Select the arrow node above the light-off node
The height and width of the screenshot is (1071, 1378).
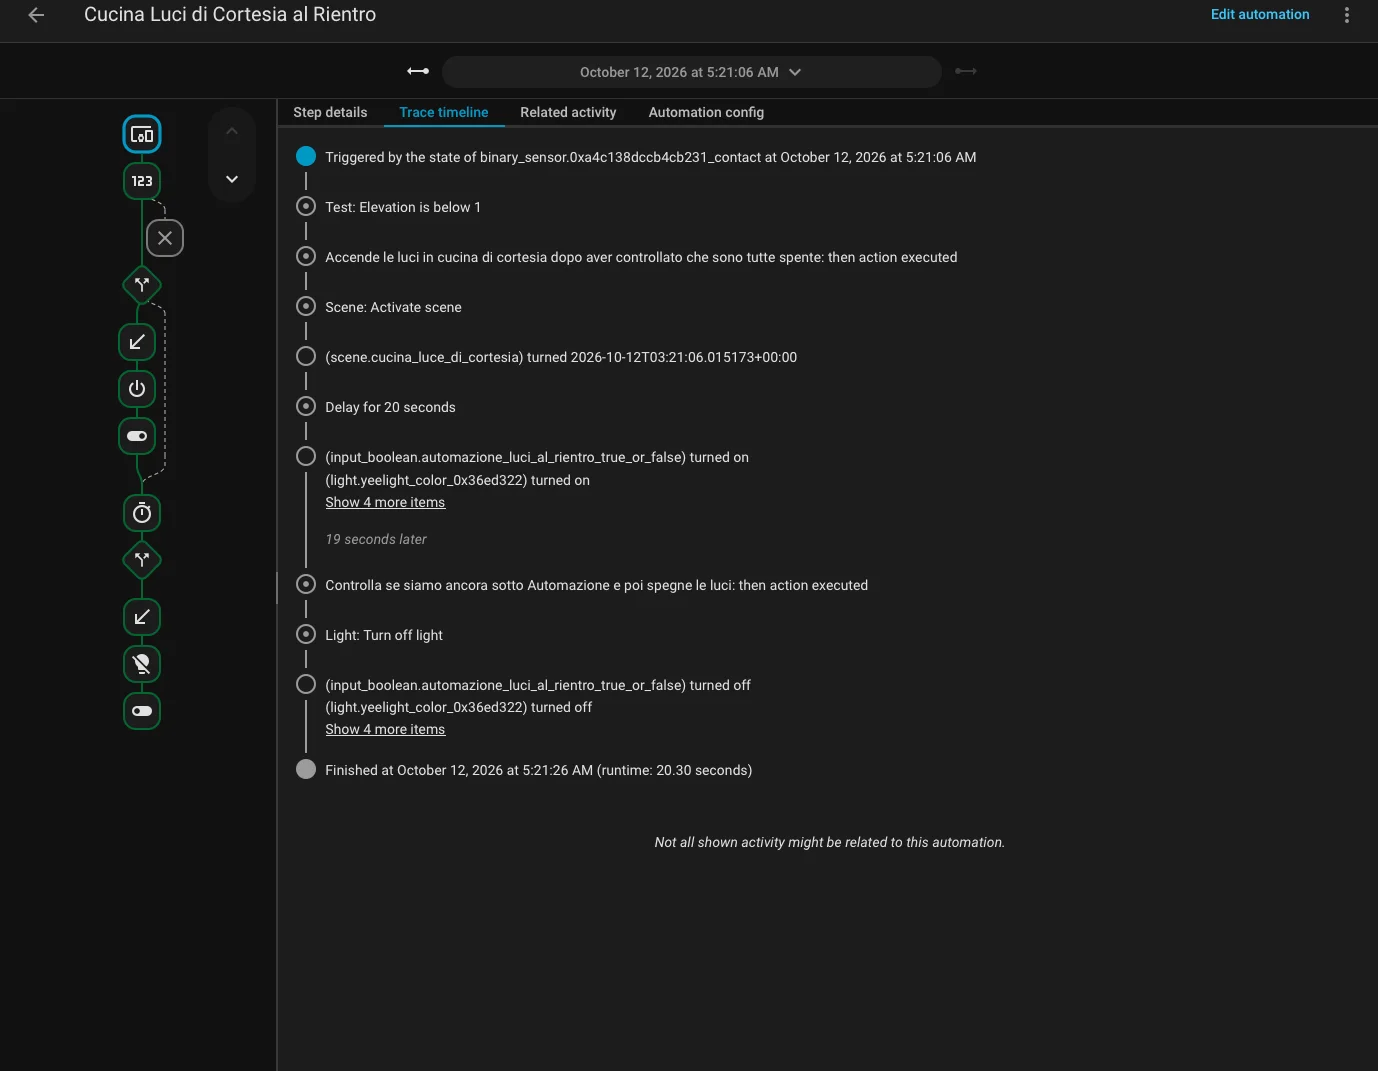click(x=142, y=617)
